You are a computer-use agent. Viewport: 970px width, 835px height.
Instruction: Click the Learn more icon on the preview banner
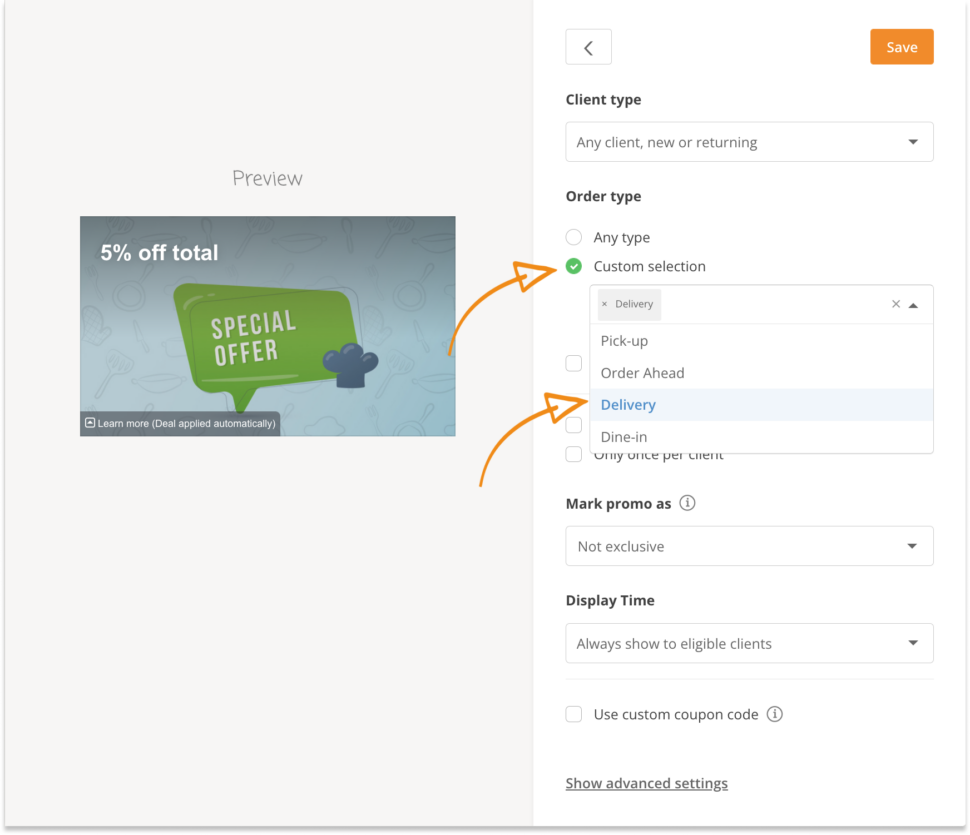[88, 422]
